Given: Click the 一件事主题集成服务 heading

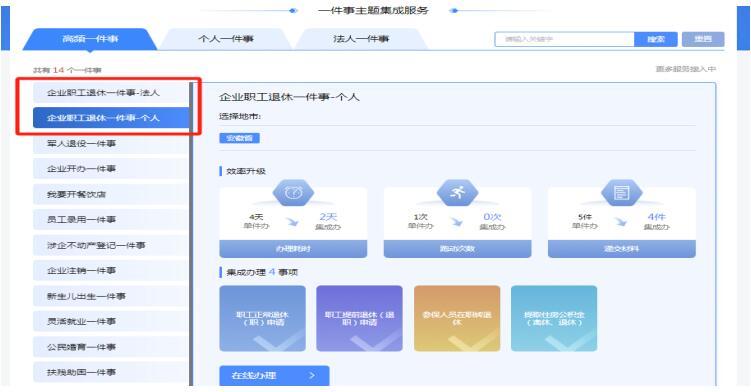Looking at the screenshot, I should [373, 10].
